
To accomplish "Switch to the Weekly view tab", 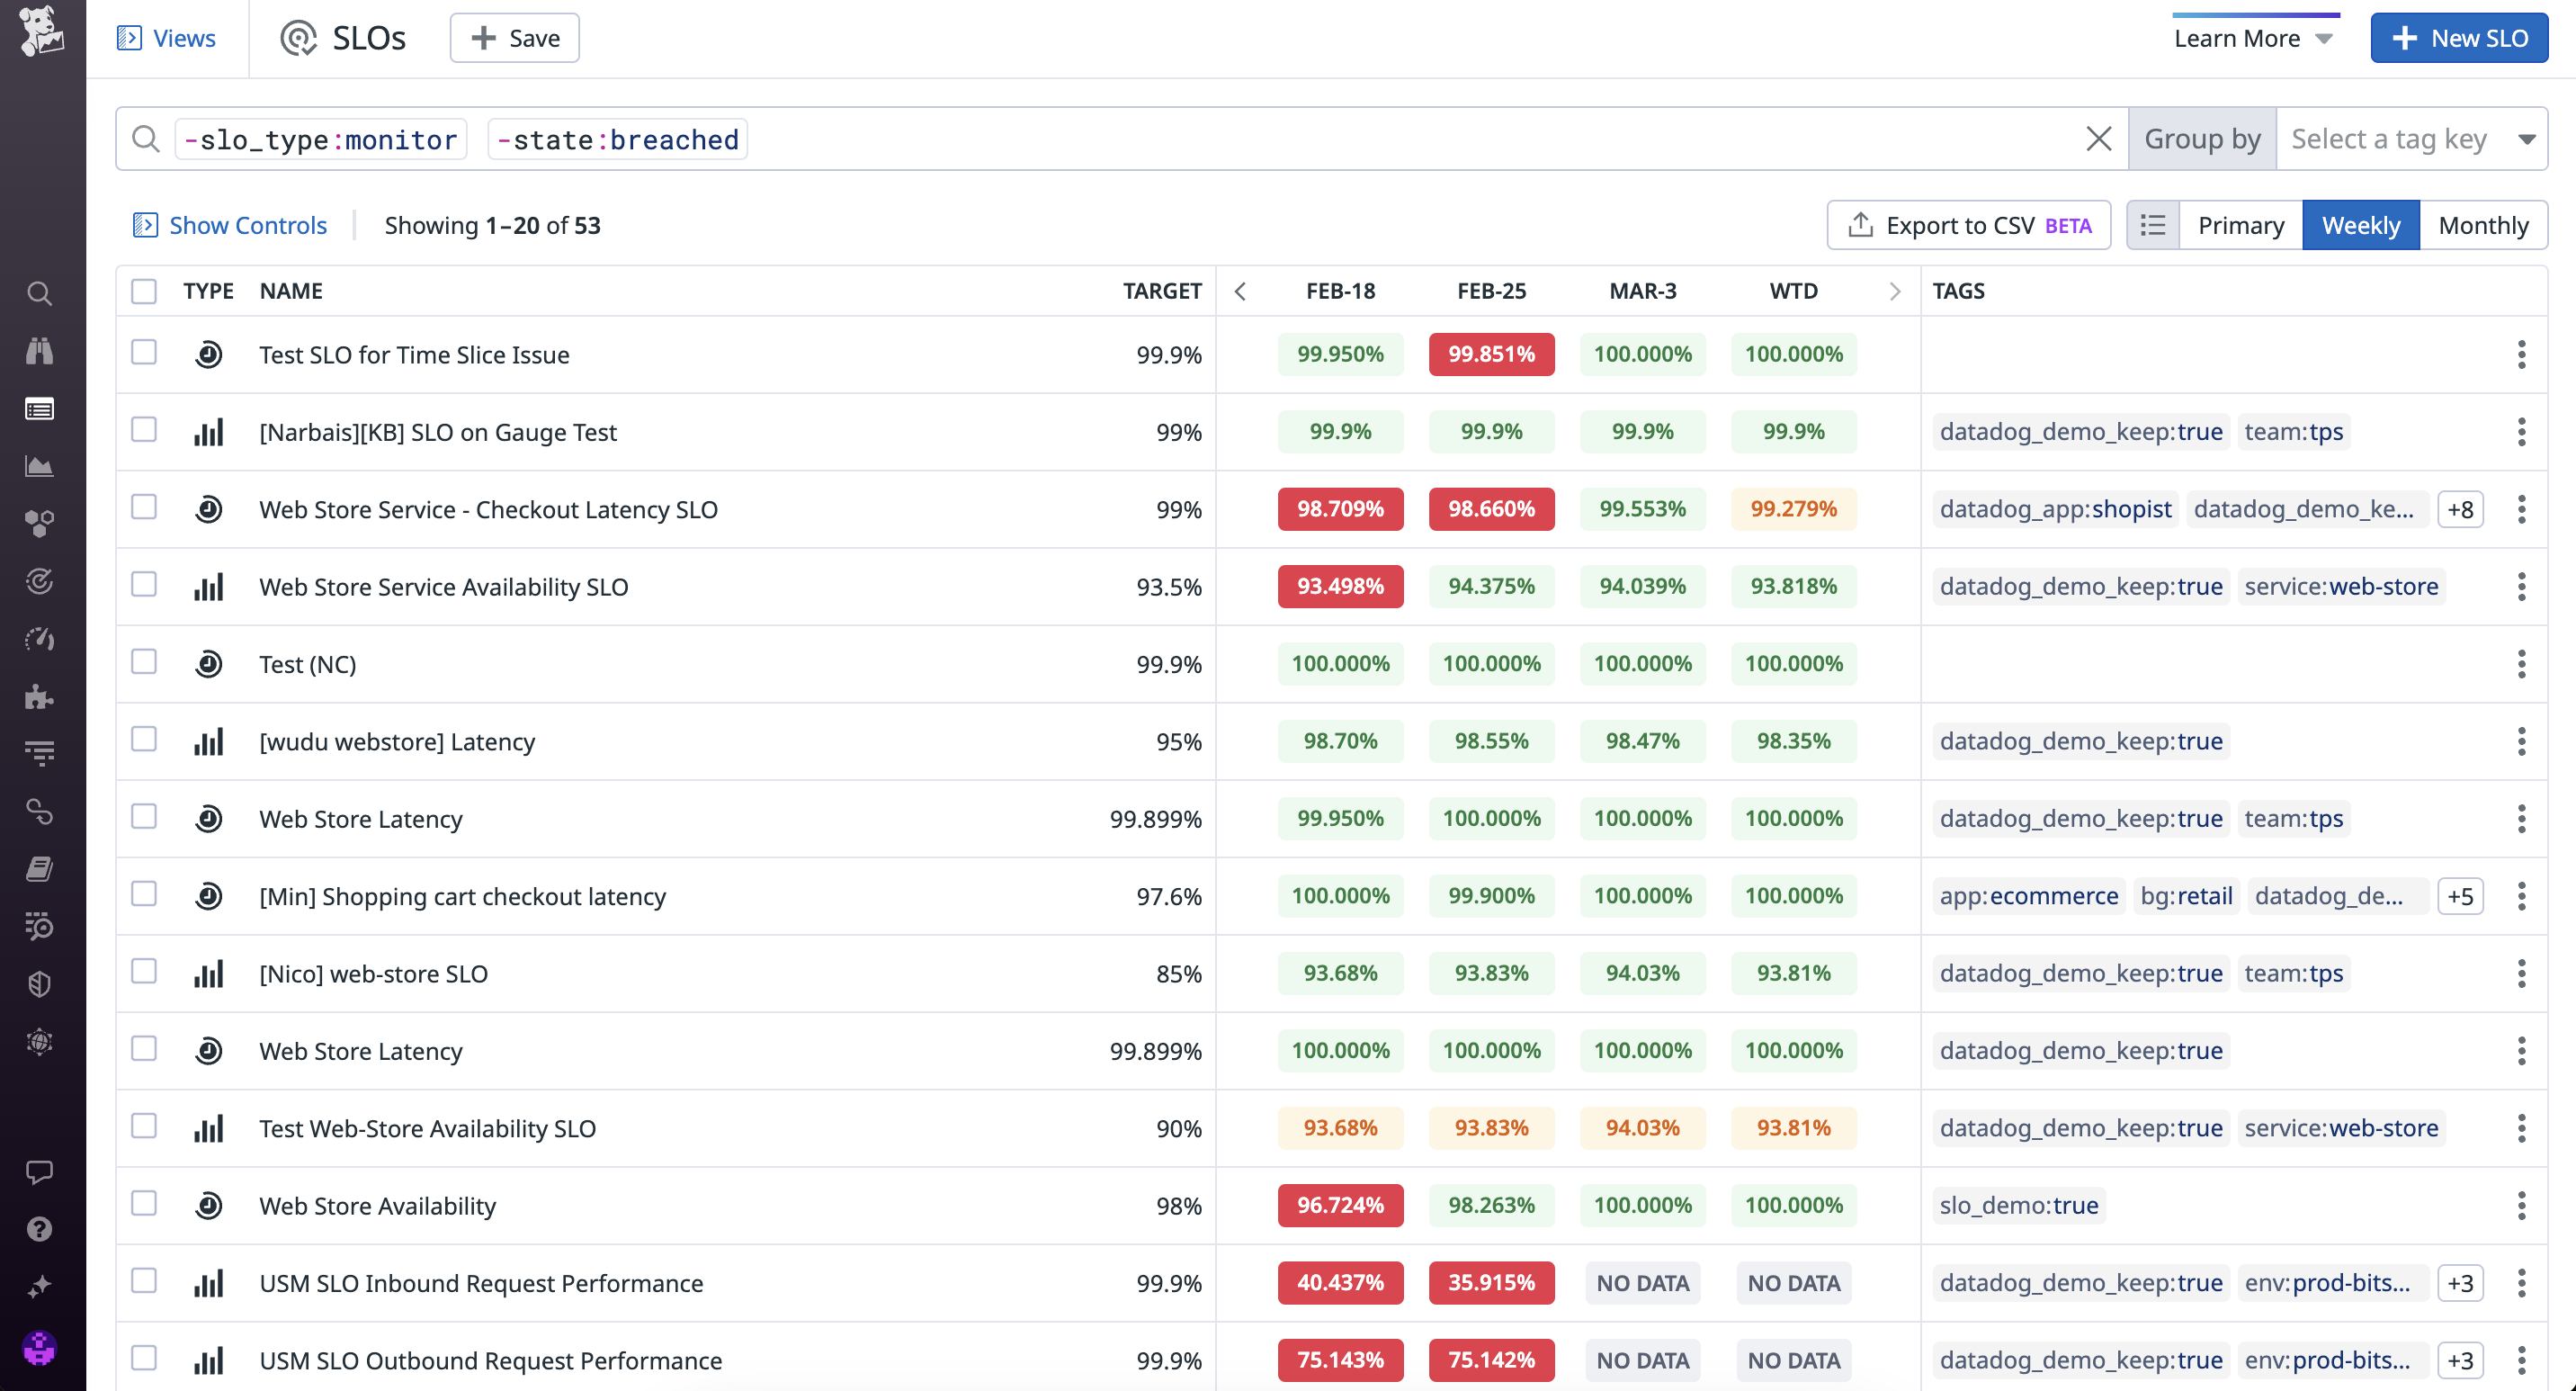I will (2360, 225).
